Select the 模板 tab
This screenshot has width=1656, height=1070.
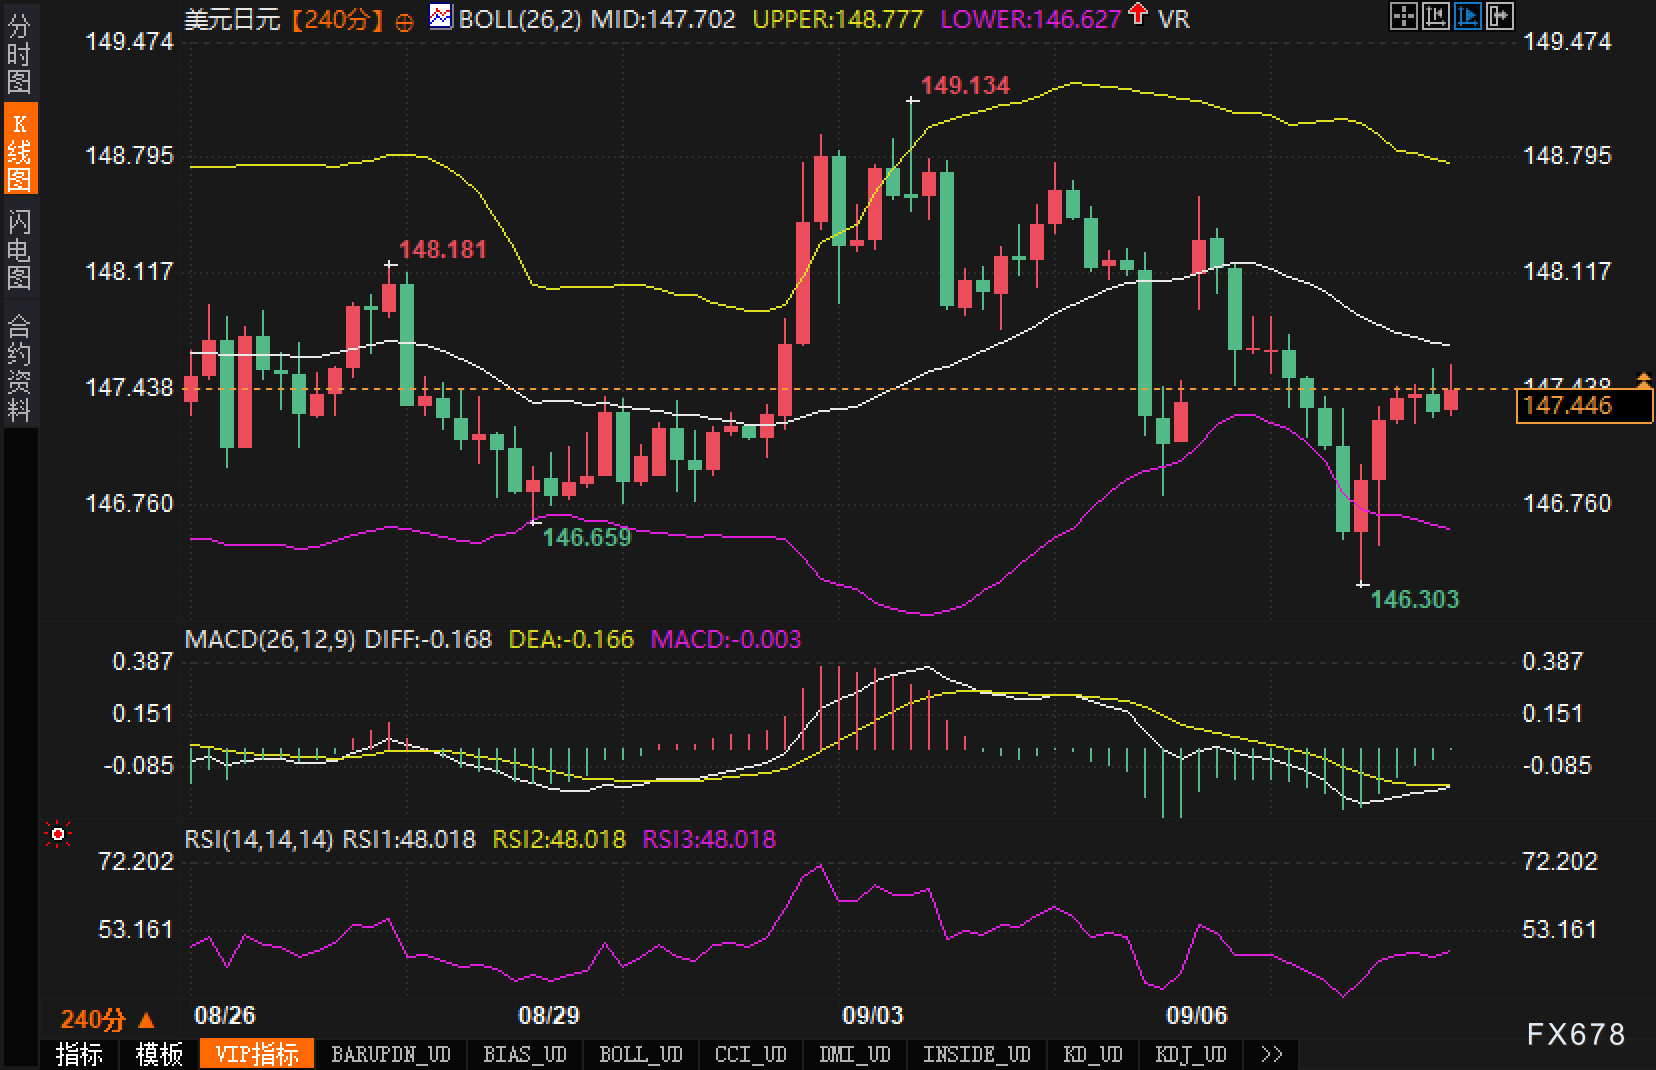[x=159, y=1055]
